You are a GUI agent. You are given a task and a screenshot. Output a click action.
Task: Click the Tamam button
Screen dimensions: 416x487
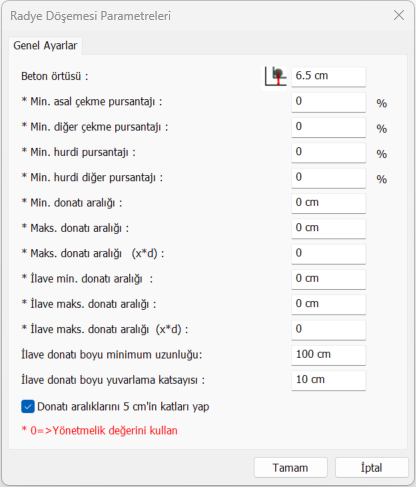[291, 468]
